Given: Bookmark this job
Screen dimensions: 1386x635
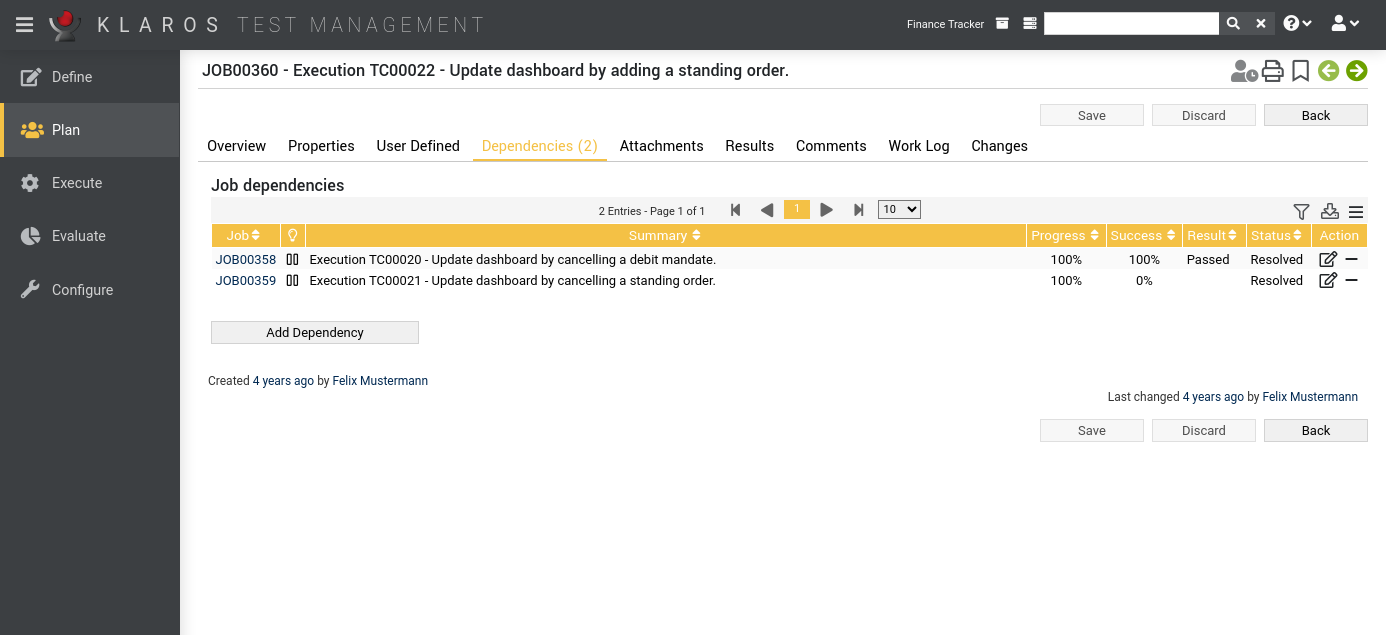Looking at the screenshot, I should [1299, 70].
